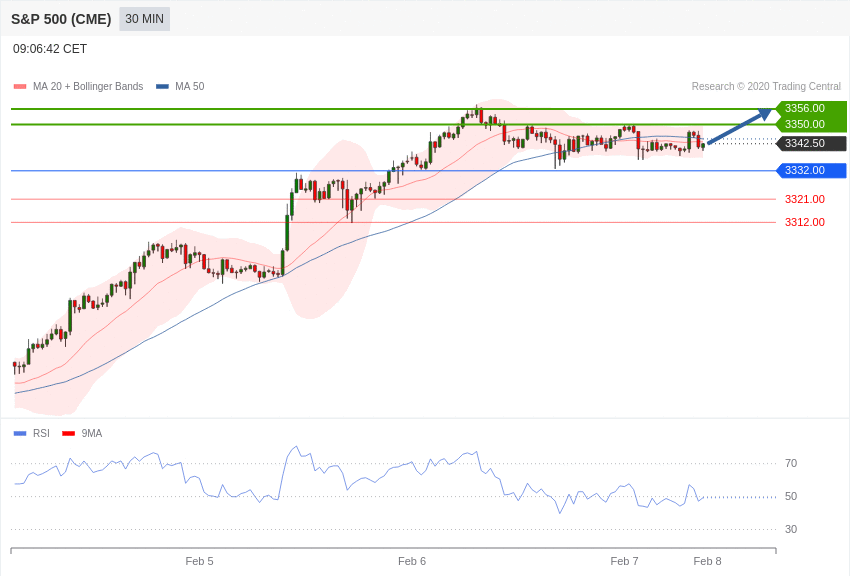
Task: Click the RSI 70 level label
Action: [x=791, y=463]
